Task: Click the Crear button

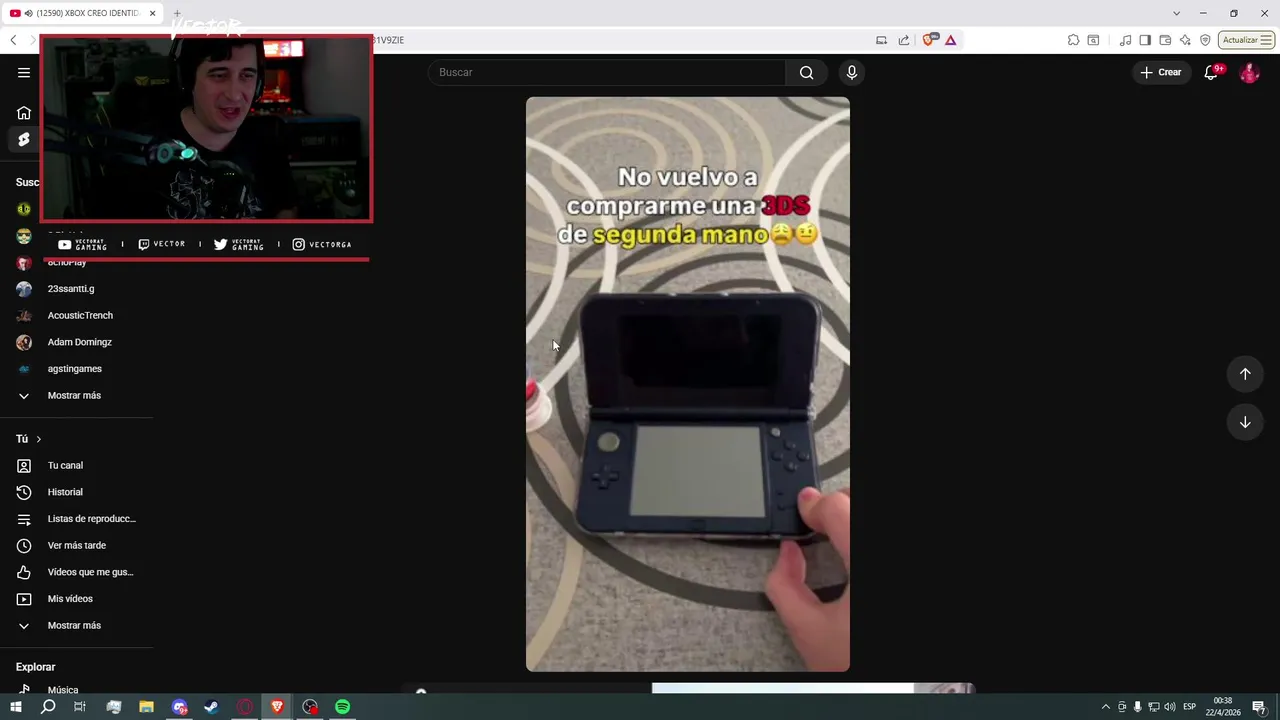Action: 1161,72
